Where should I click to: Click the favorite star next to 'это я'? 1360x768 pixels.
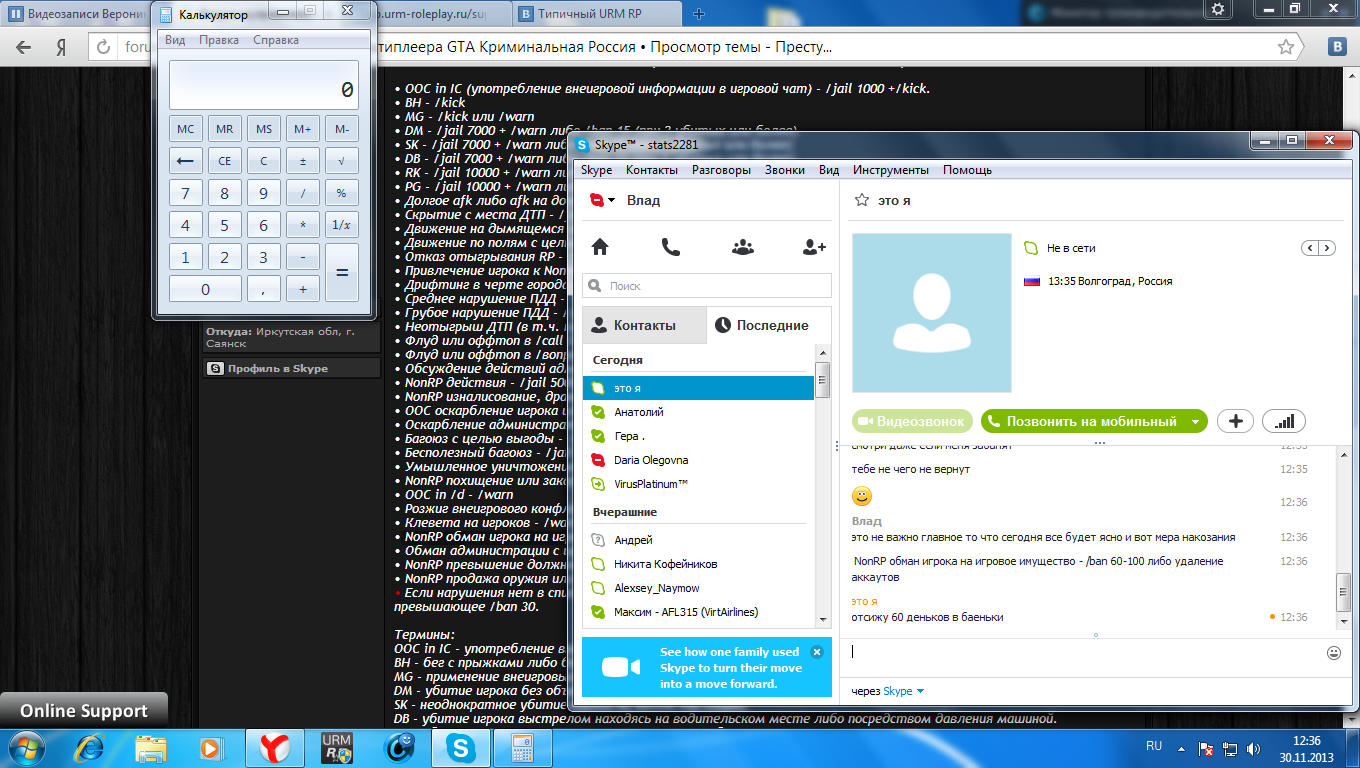tap(860, 201)
